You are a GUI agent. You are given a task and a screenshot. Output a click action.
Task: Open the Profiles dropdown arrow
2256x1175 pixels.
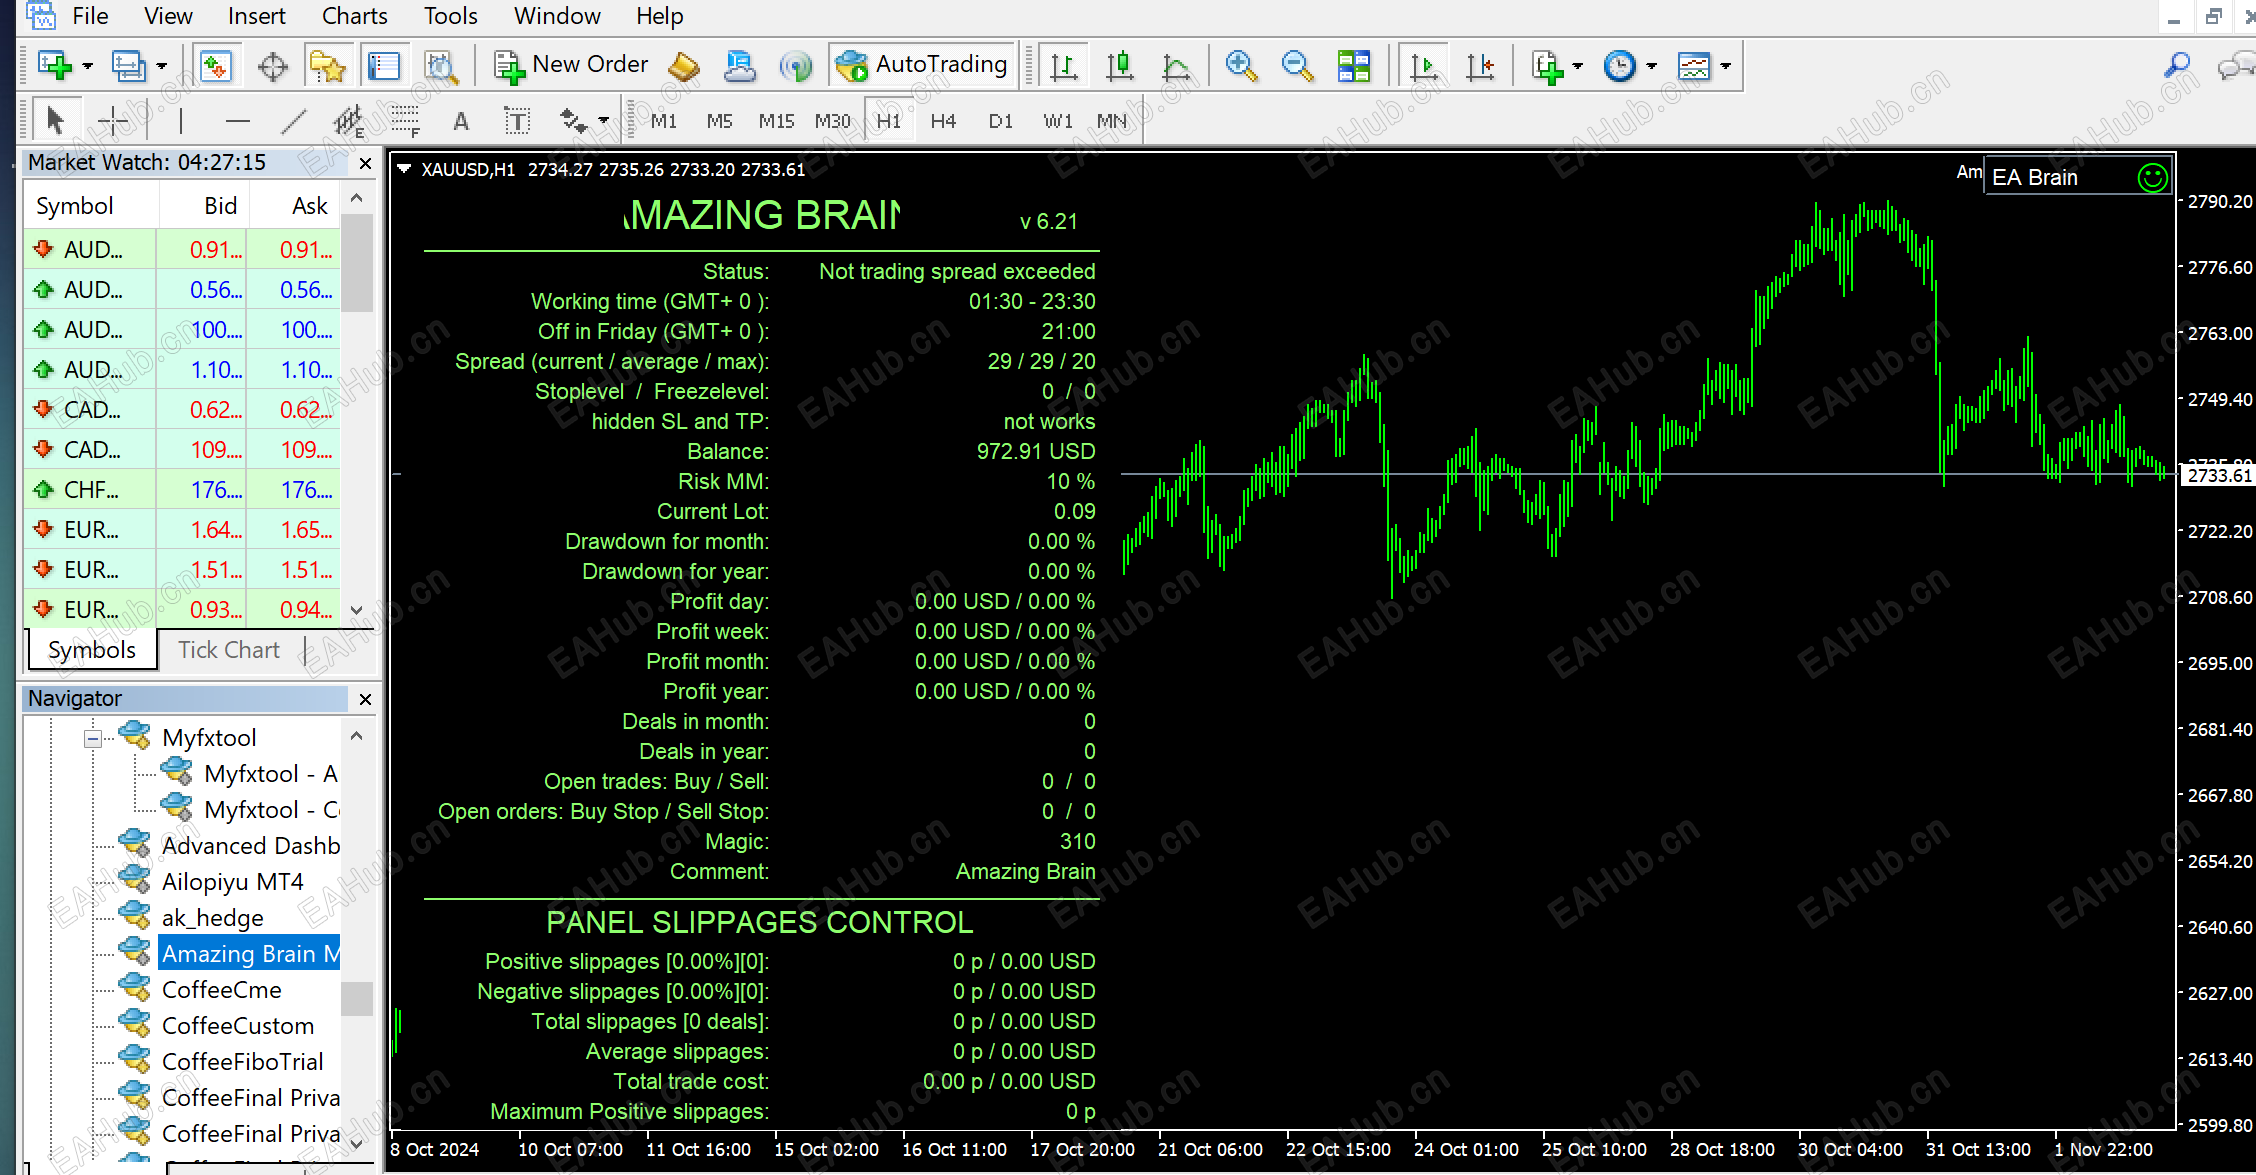point(161,66)
